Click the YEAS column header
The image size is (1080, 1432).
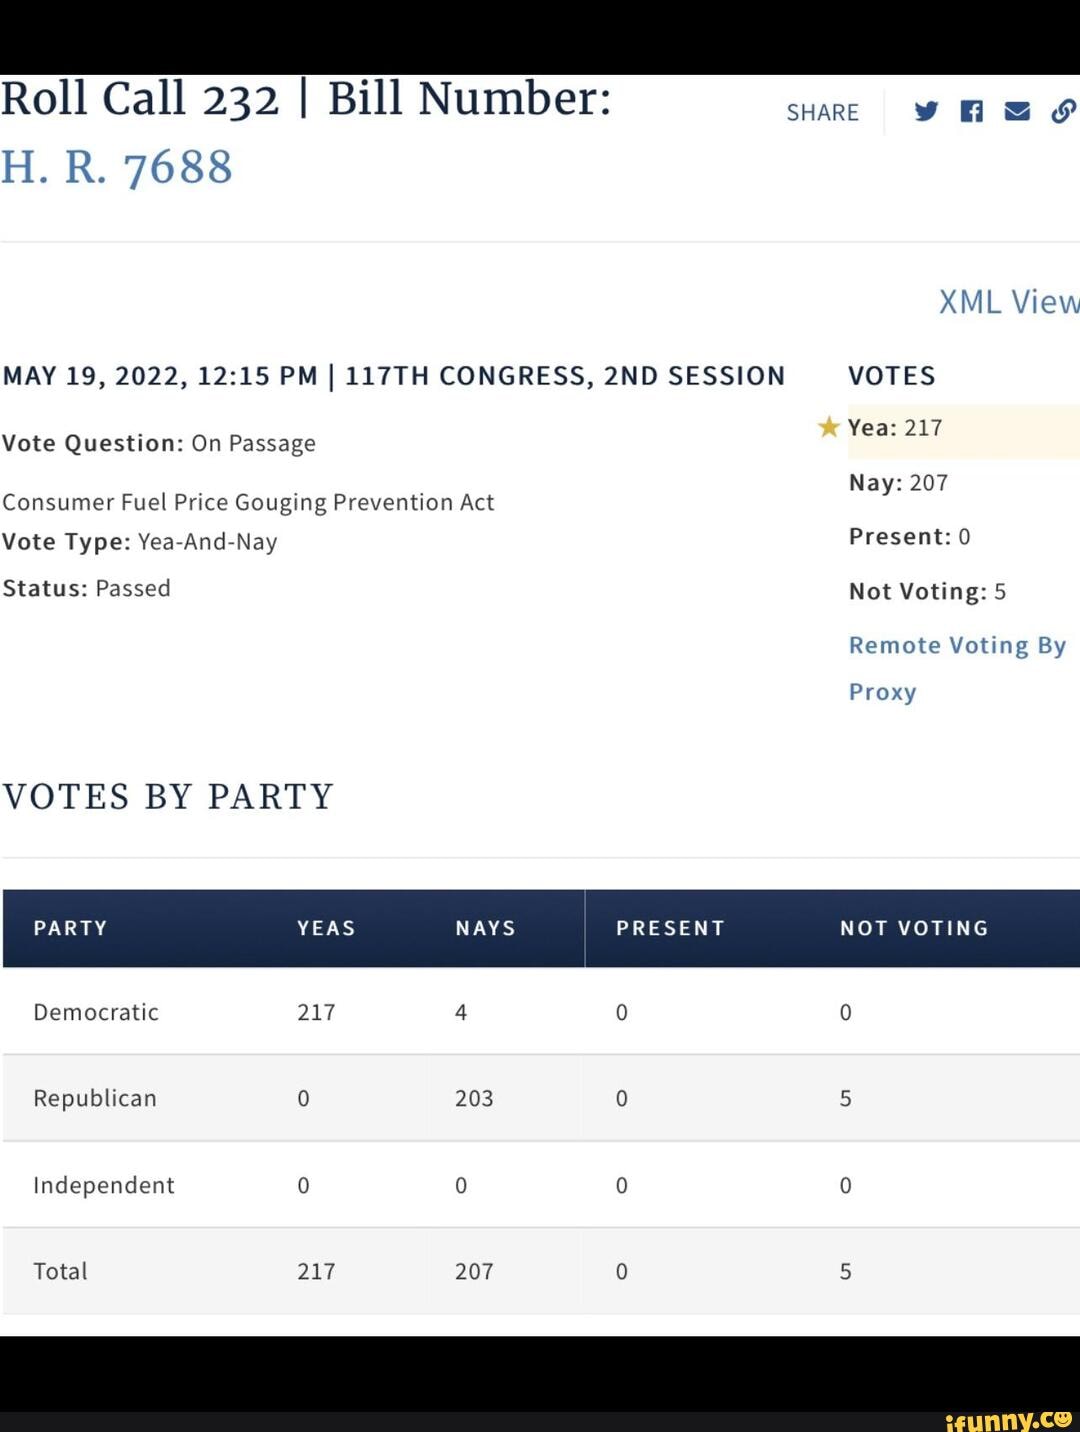click(326, 928)
